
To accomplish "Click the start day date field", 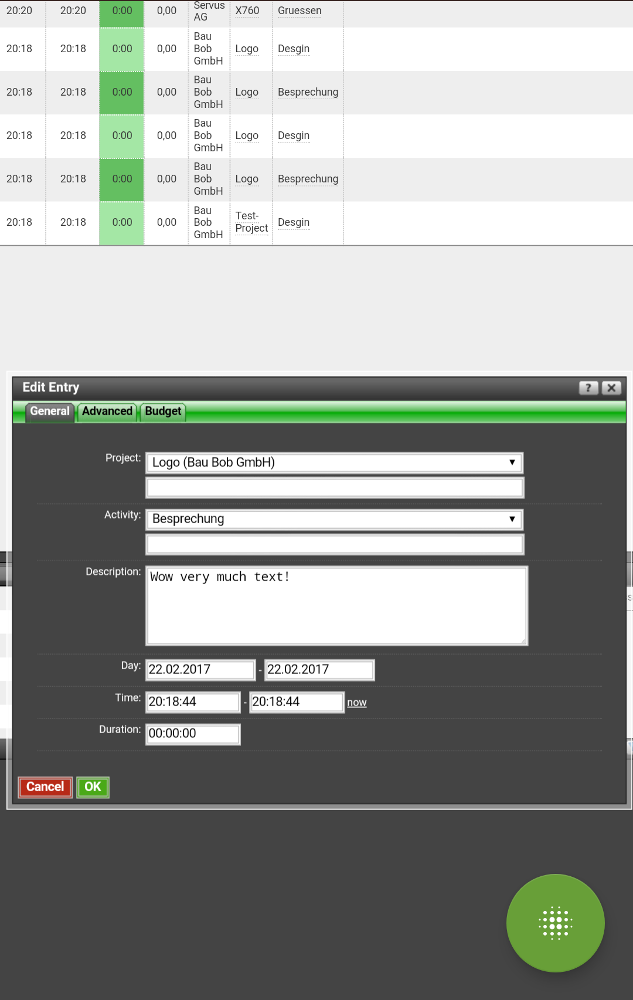I will pyautogui.click(x=200, y=670).
